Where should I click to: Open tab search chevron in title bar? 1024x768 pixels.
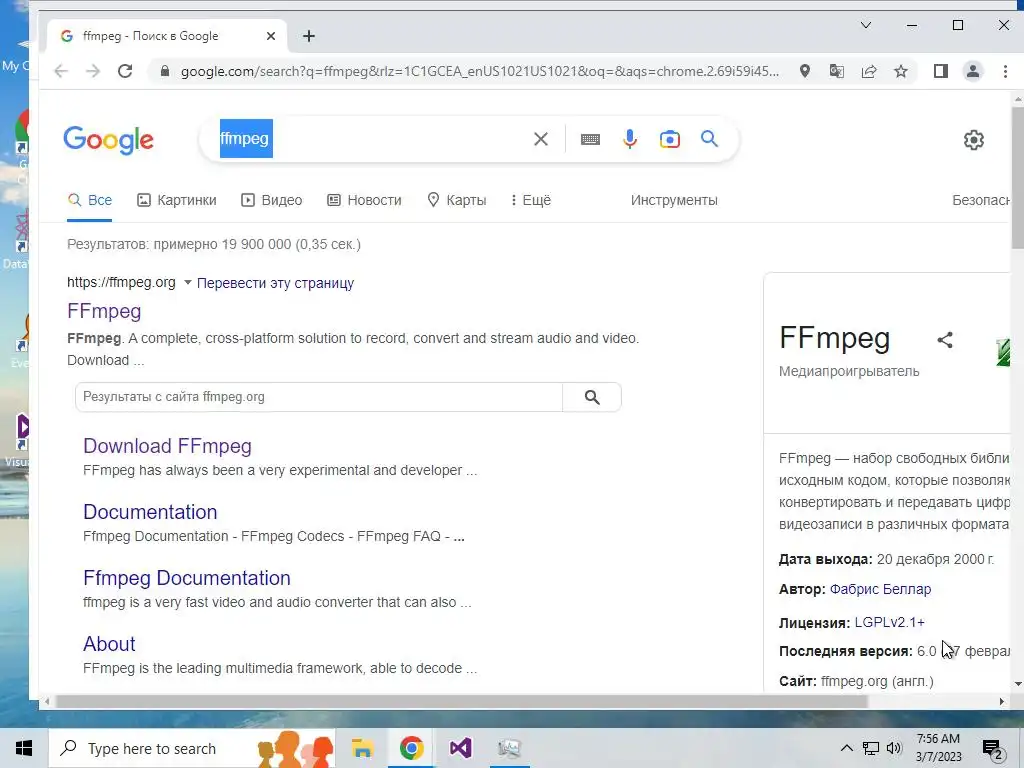[866, 25]
